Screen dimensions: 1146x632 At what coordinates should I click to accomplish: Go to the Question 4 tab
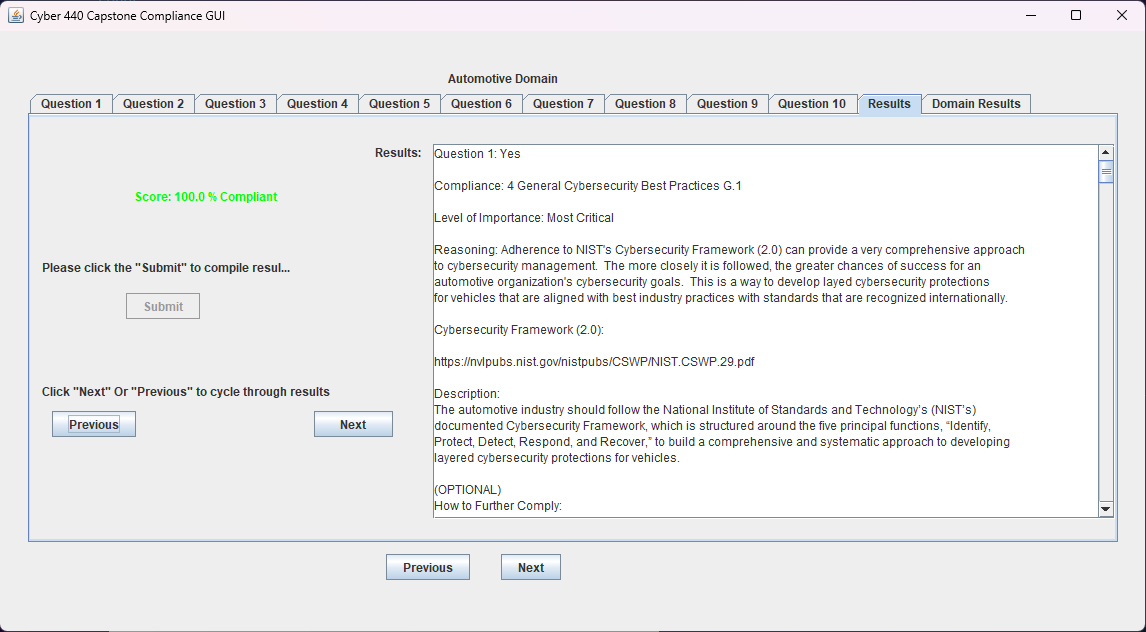[x=317, y=104]
